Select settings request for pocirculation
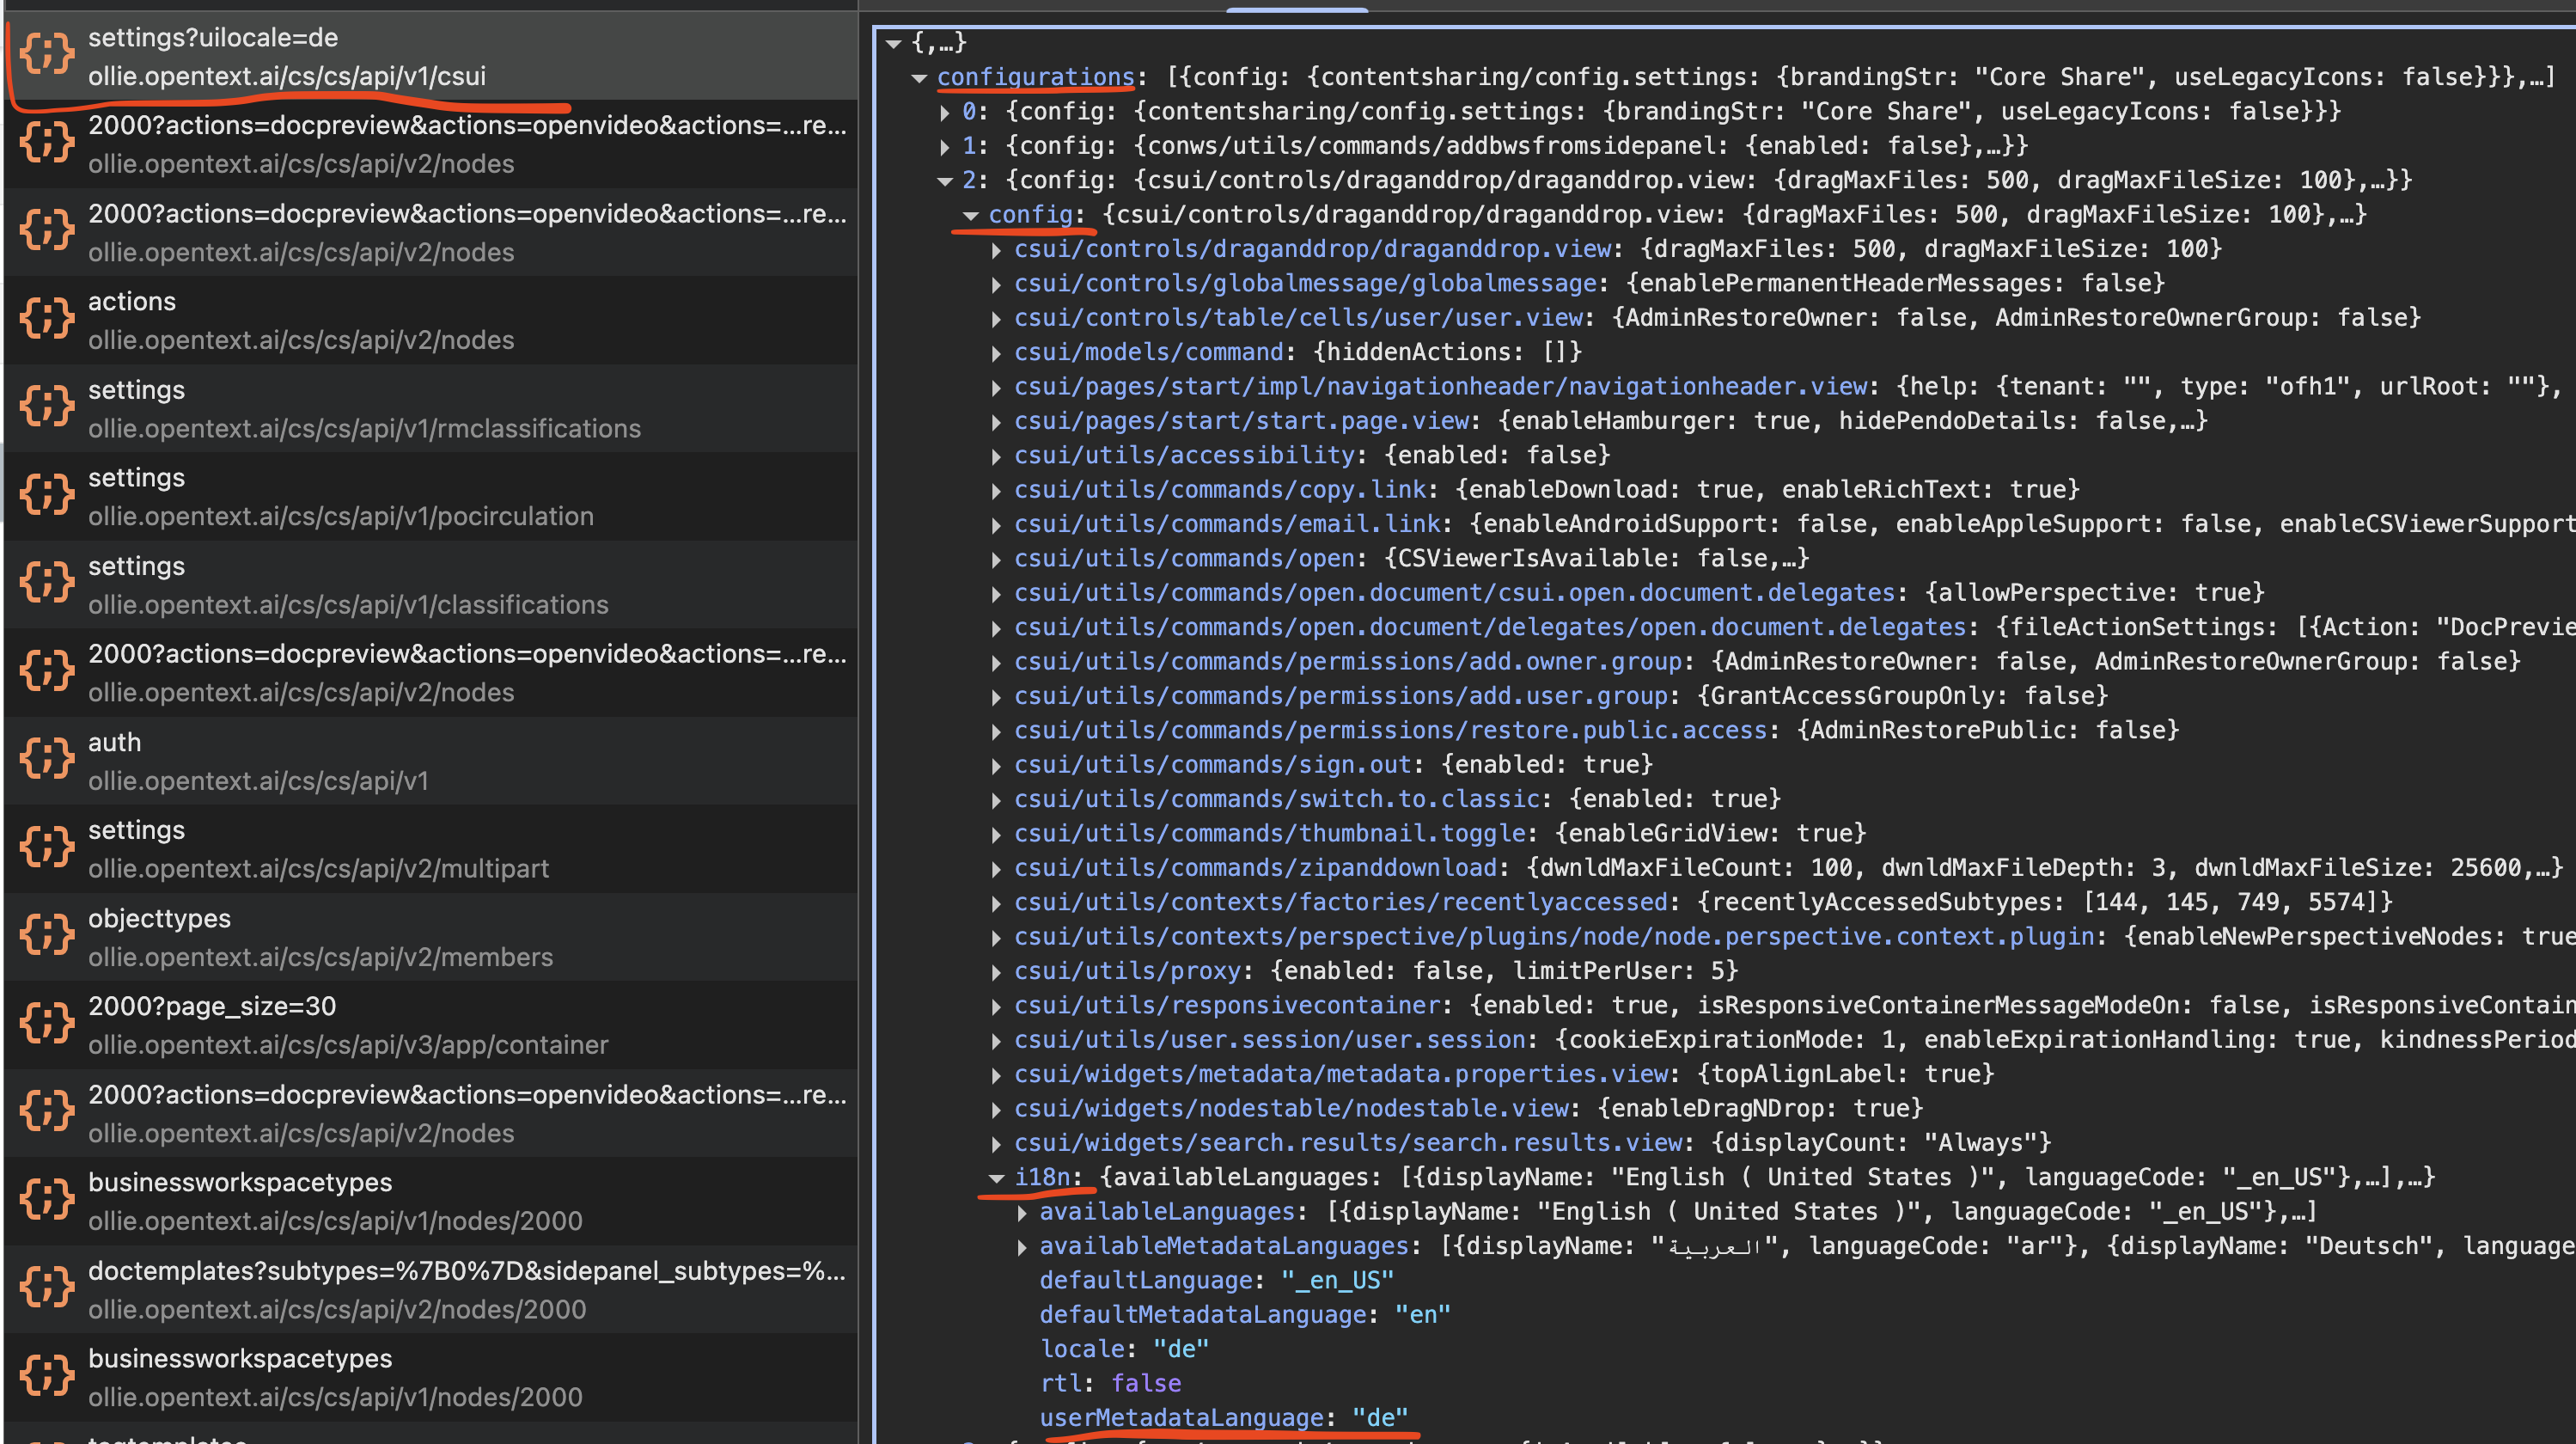Screen dimensions: 2576x1444 (431, 496)
